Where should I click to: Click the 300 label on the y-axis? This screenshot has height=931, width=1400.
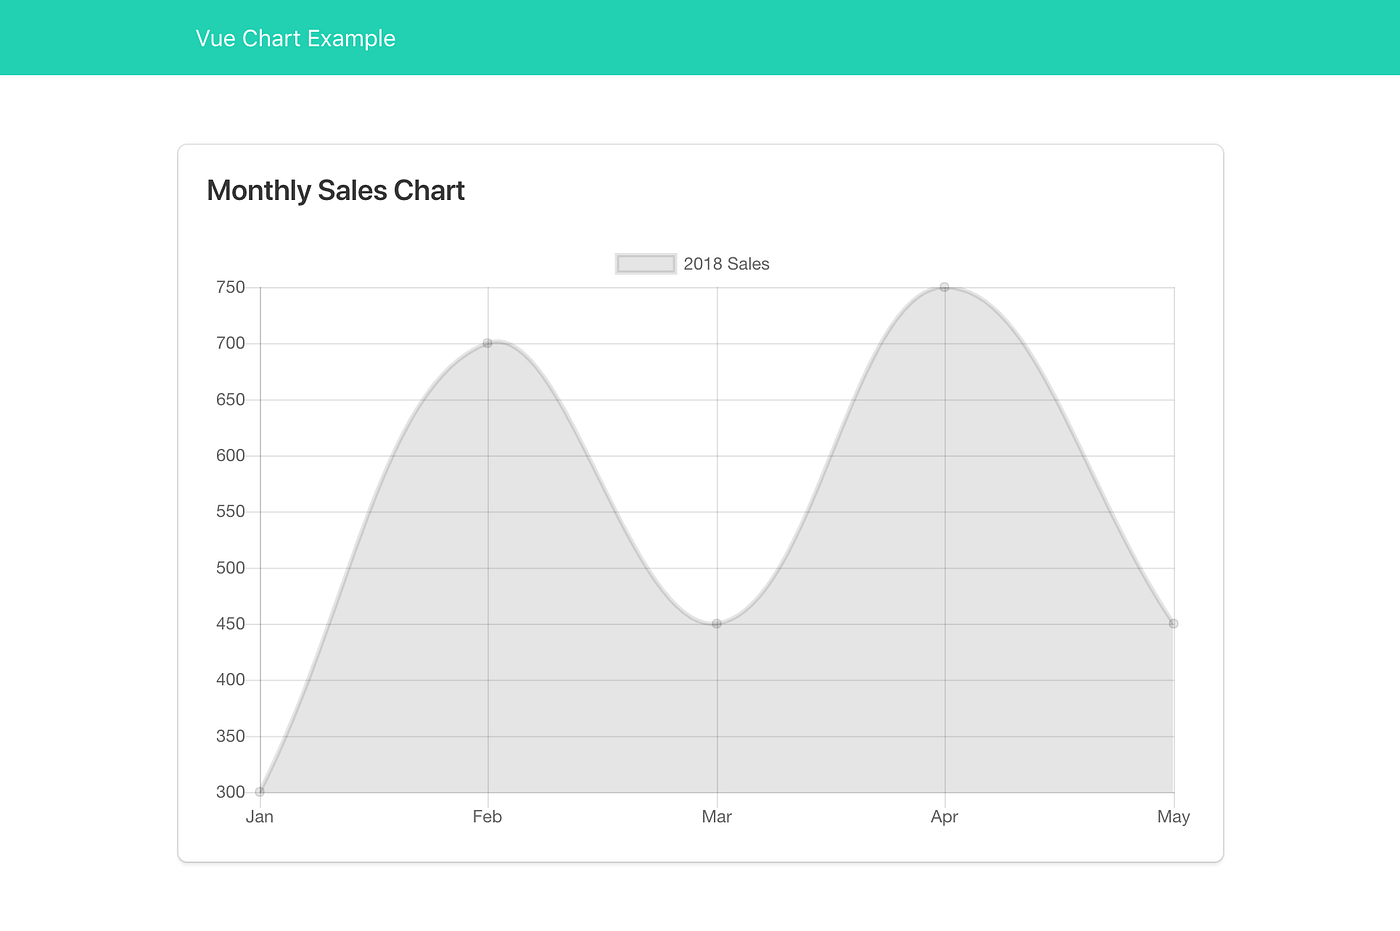coord(232,791)
